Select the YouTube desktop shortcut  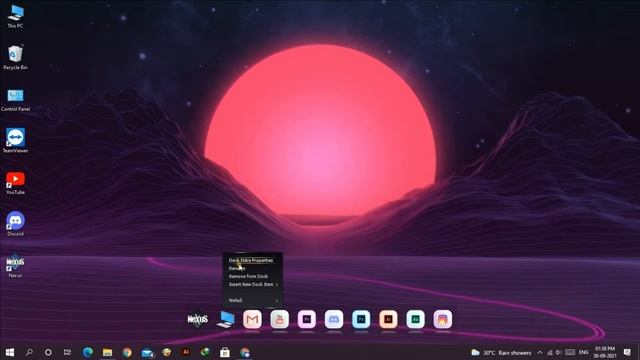click(16, 183)
